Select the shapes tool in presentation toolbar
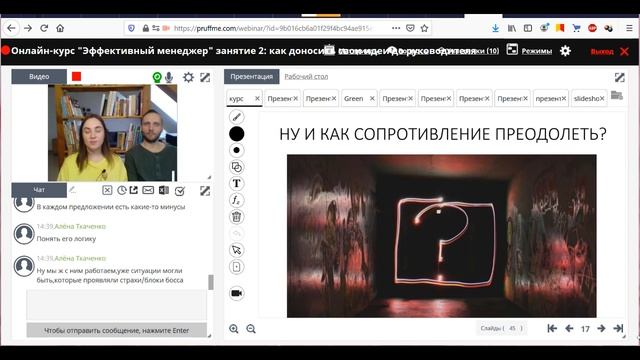Screen dimensions: 640x360 point(236,167)
